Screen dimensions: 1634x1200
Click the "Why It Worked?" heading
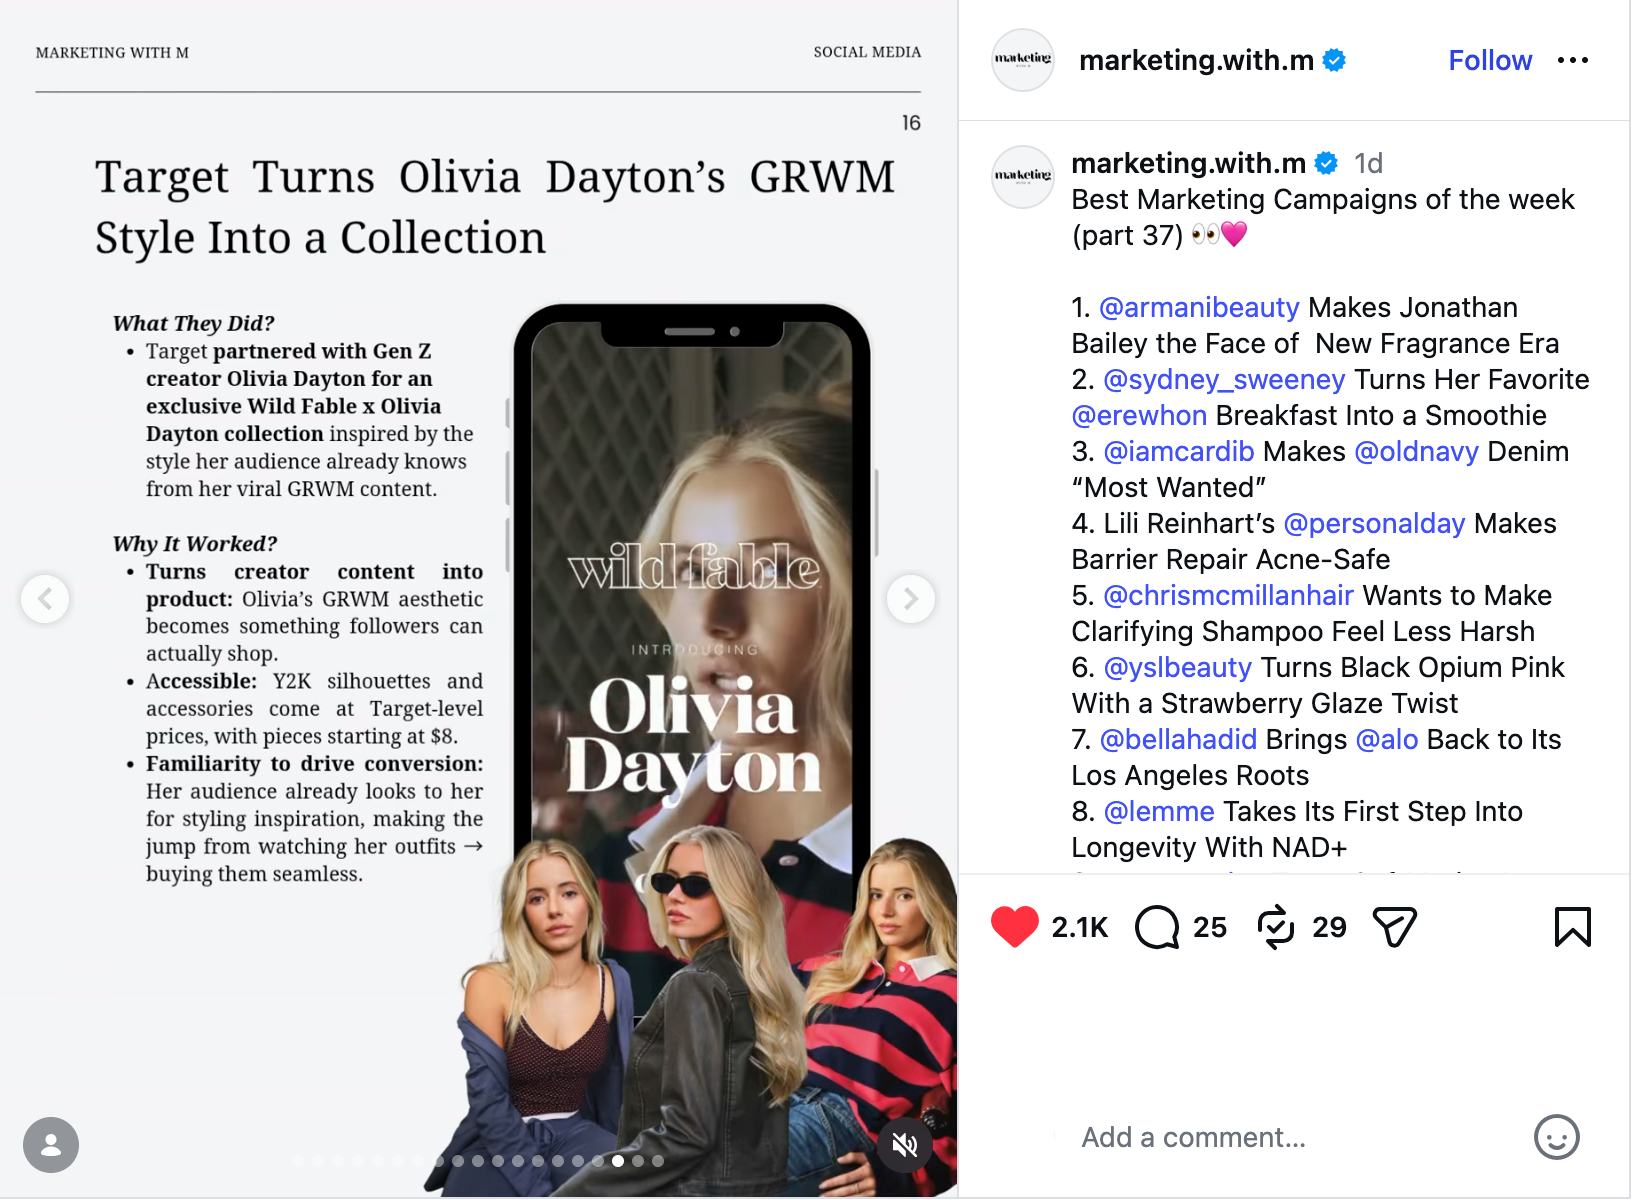click(x=195, y=544)
